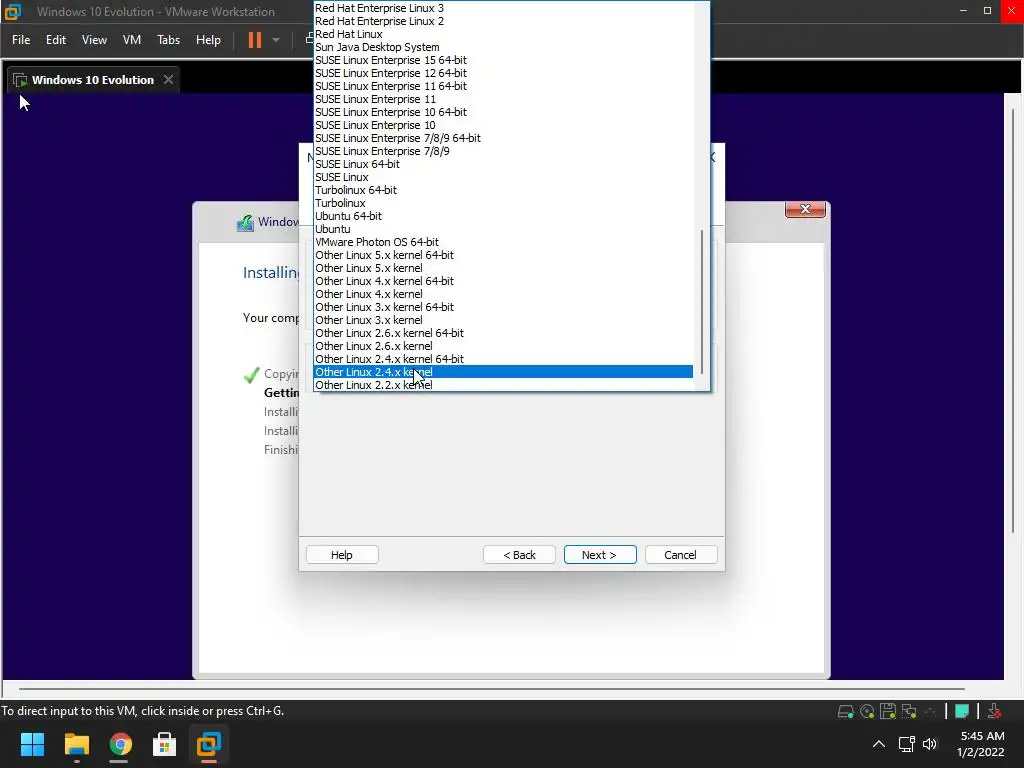Image resolution: width=1024 pixels, height=768 pixels.
Task: Click the < Back button
Action: 519,554
